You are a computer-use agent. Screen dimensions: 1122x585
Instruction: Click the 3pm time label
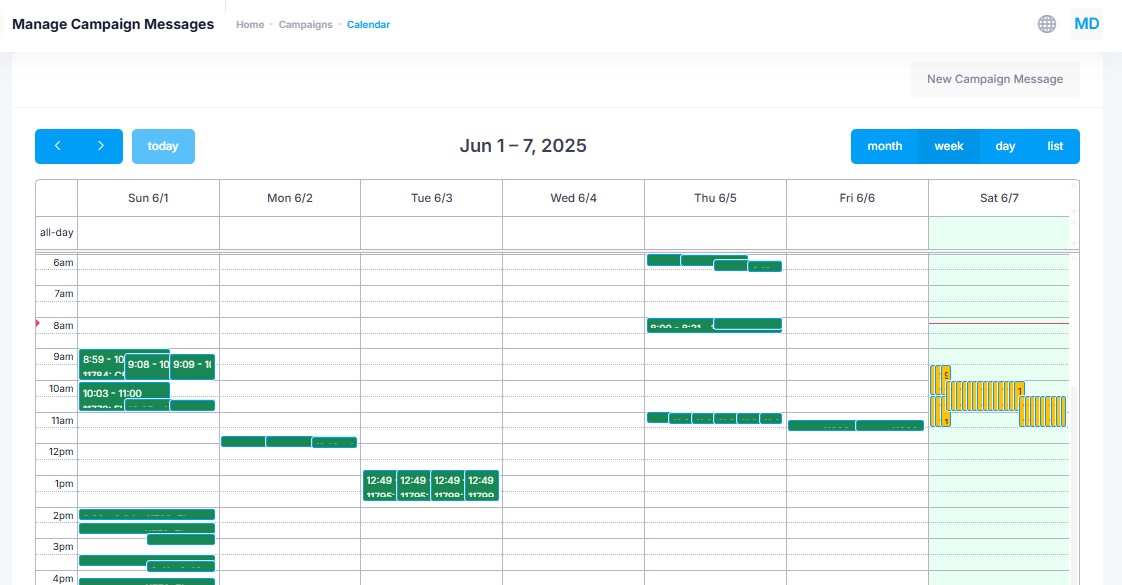tap(63, 546)
